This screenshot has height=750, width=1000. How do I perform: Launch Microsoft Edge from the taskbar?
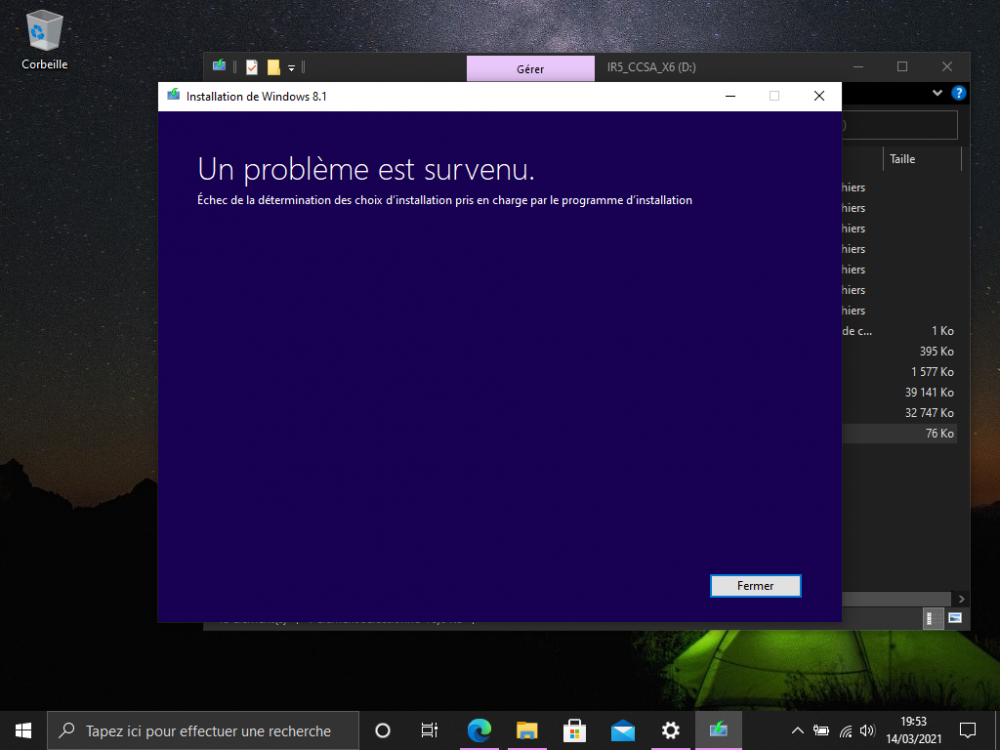pyautogui.click(x=479, y=730)
